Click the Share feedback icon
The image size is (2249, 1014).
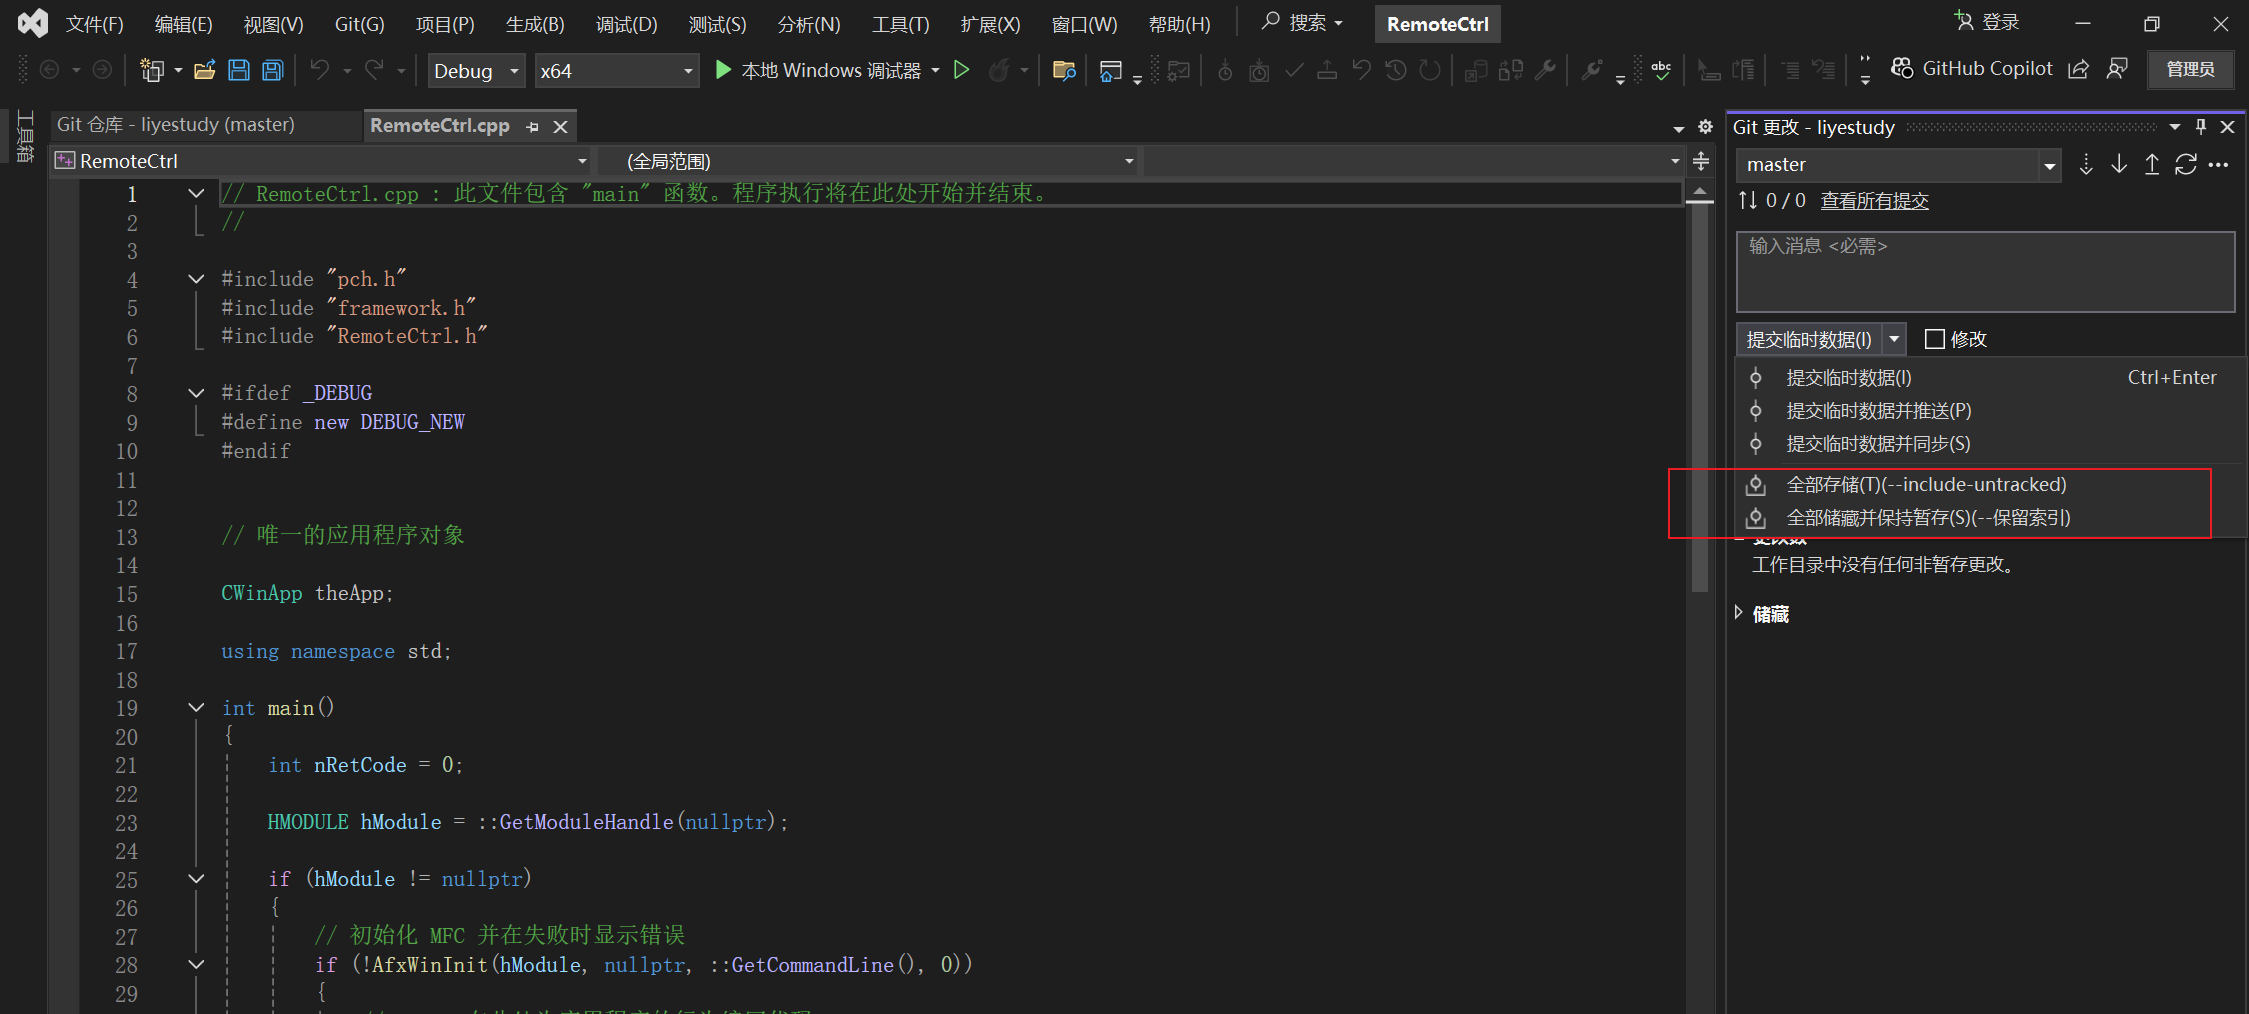pos(2078,69)
